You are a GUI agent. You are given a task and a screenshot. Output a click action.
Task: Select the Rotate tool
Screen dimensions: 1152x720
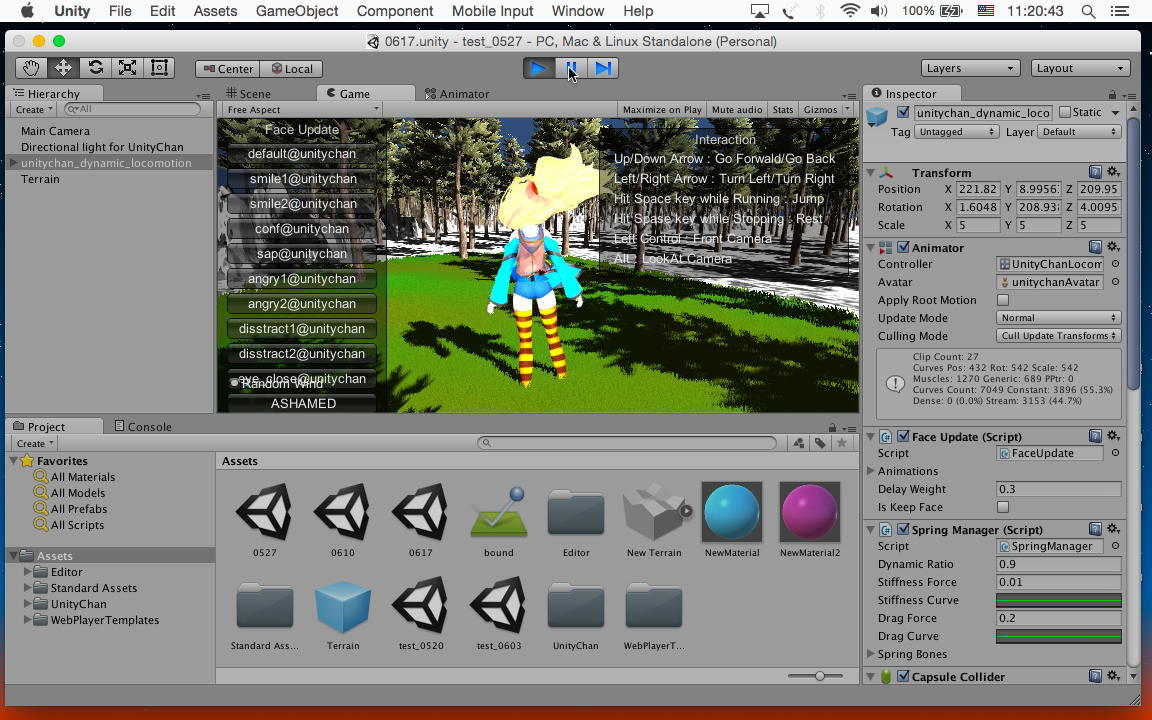coord(96,68)
